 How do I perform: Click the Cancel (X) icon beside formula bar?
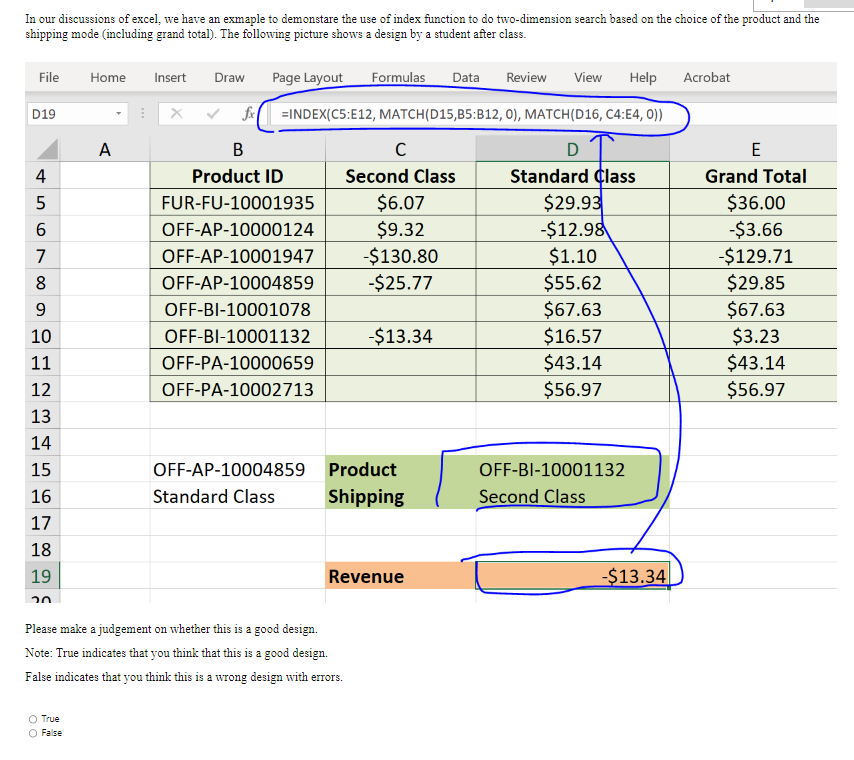coord(177,114)
